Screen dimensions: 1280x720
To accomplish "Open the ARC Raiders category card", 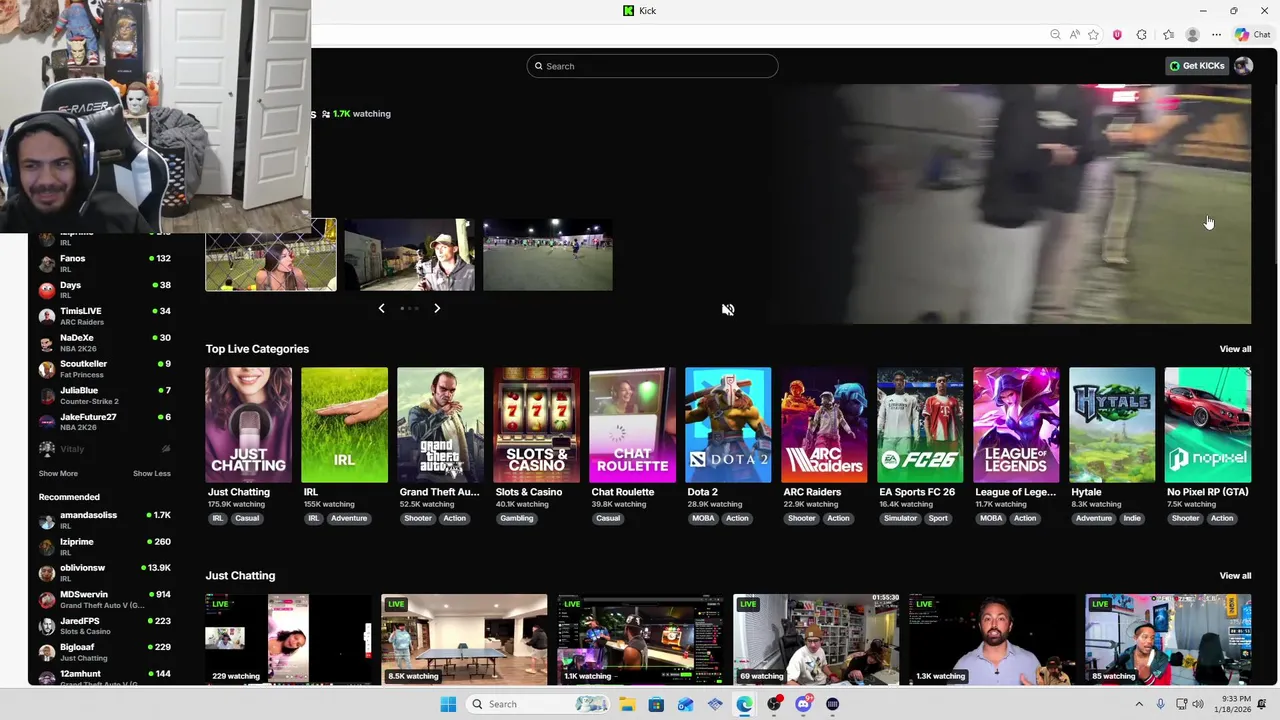I will [824, 425].
